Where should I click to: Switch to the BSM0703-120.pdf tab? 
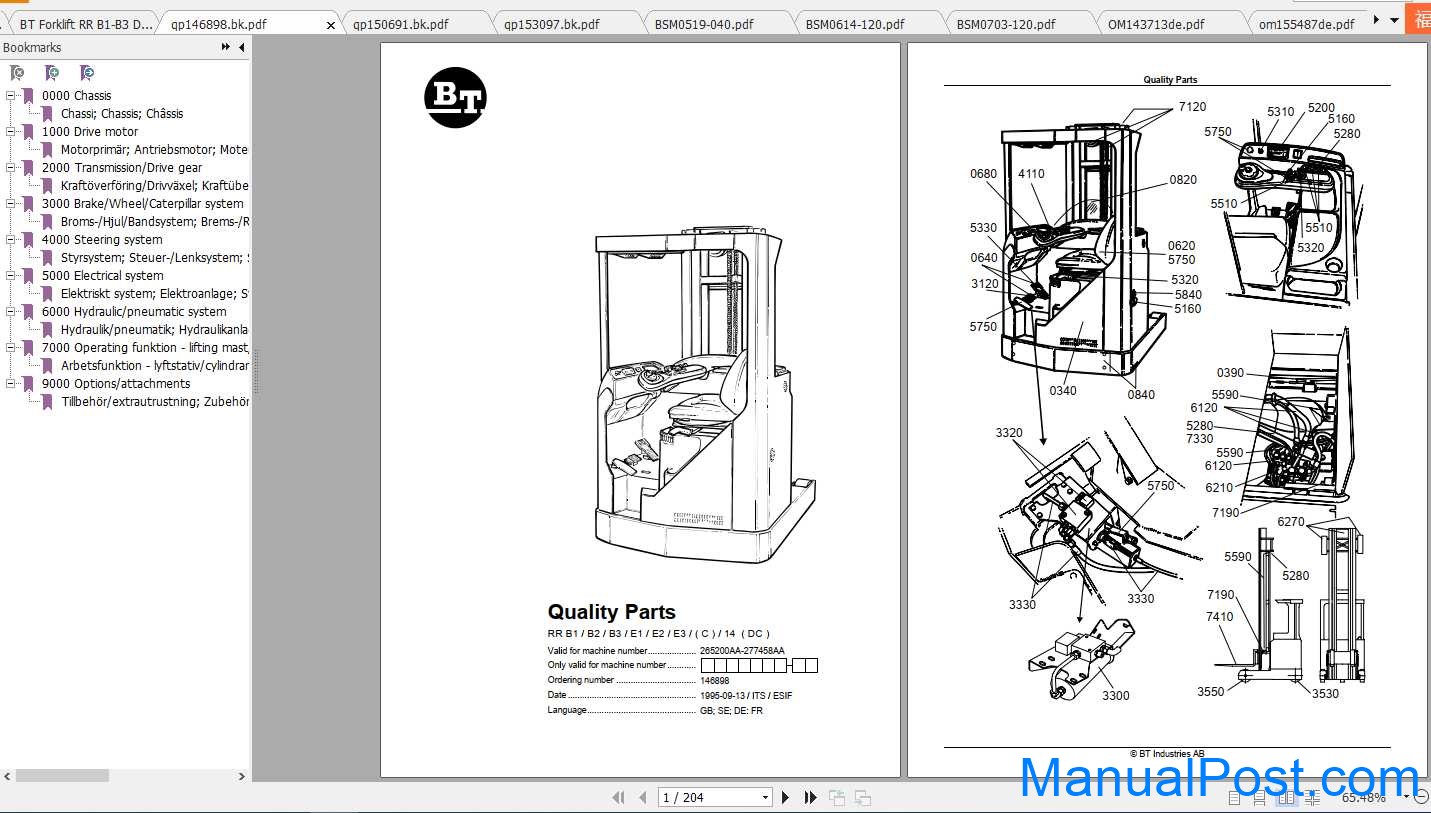point(1005,24)
